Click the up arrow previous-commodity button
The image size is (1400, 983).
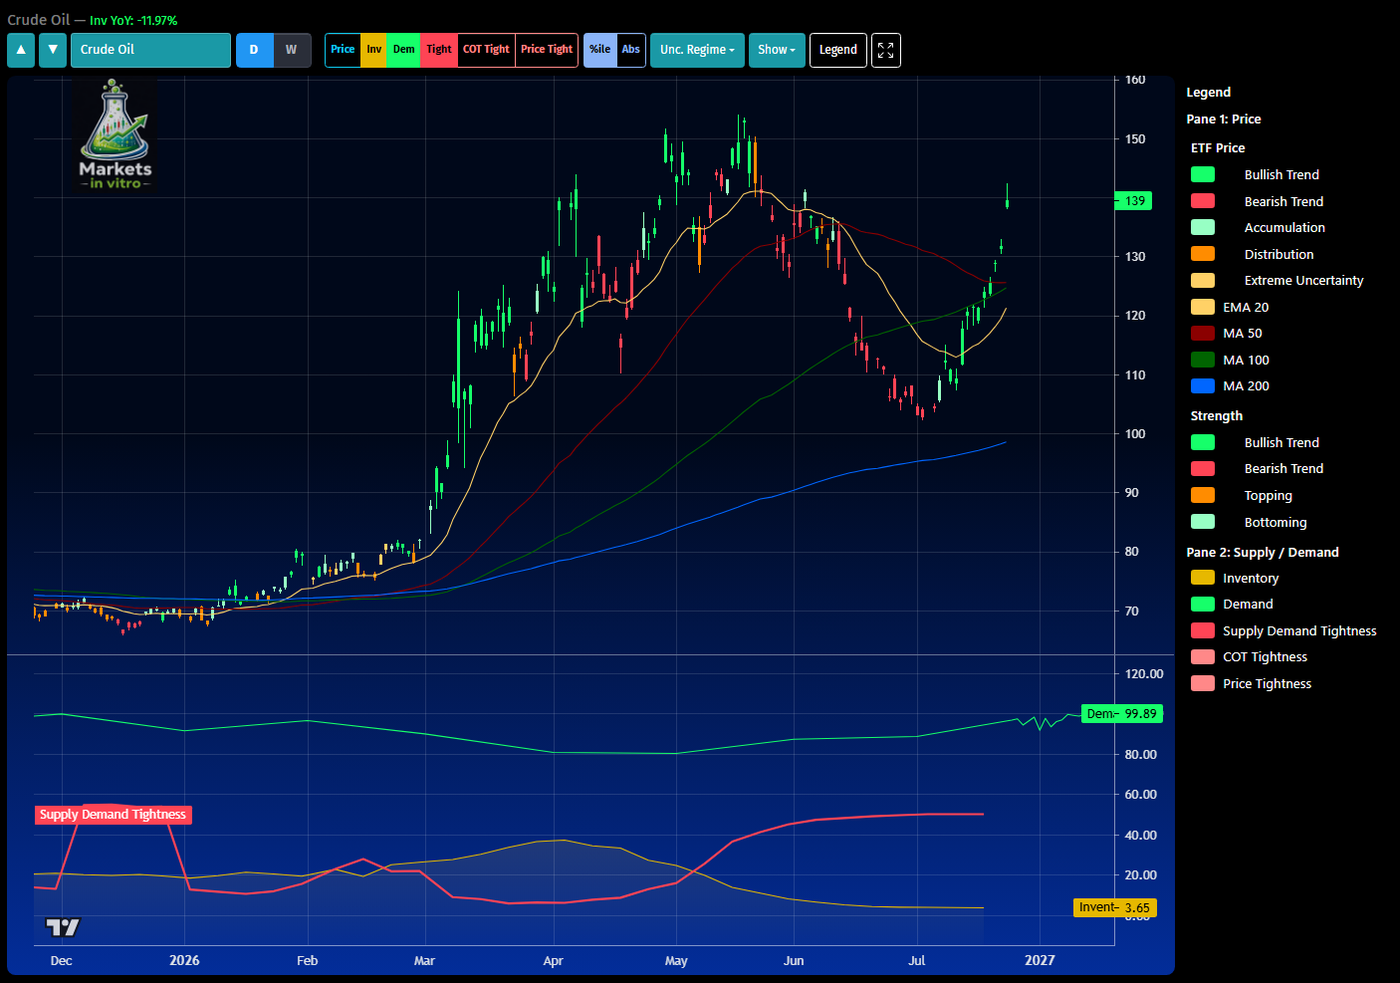click(21, 50)
